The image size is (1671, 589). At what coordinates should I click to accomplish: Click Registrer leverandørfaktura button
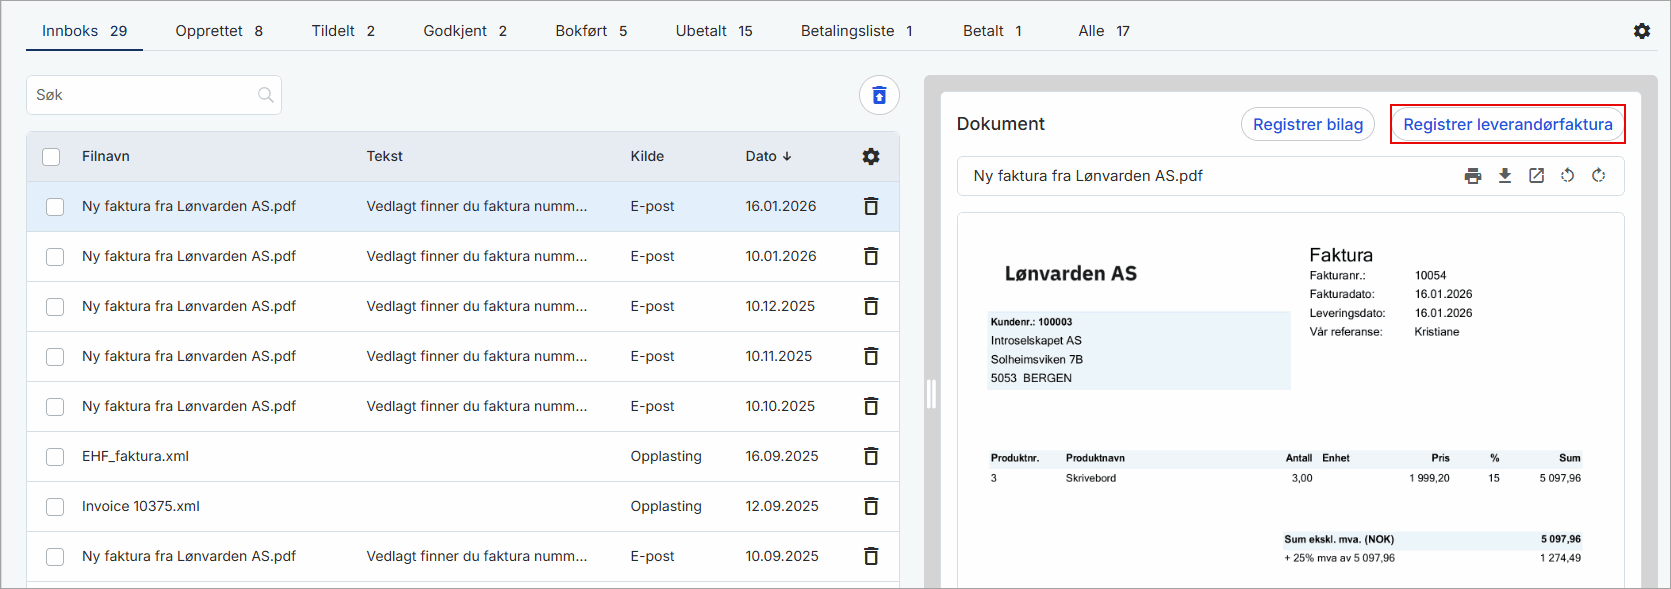pos(1507,124)
